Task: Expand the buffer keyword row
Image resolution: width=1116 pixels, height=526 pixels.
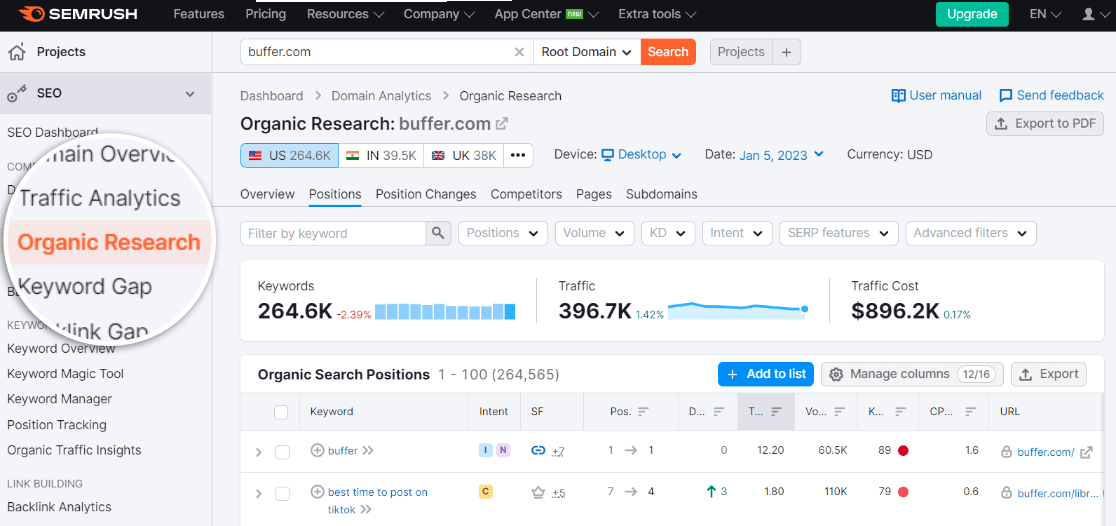Action: pyautogui.click(x=258, y=452)
